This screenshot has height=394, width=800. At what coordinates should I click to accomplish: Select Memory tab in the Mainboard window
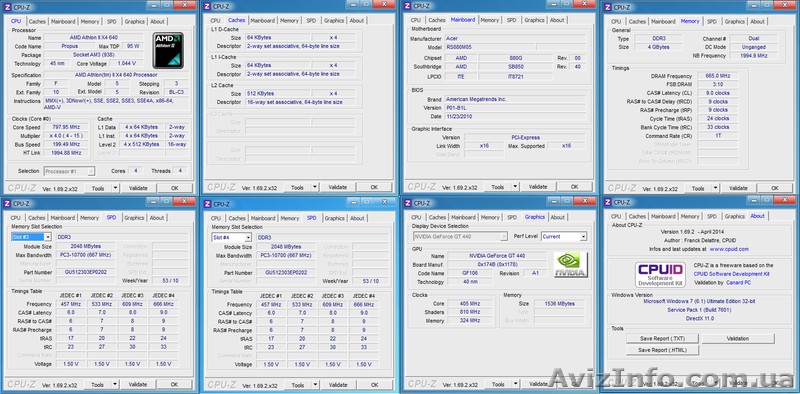click(x=489, y=20)
